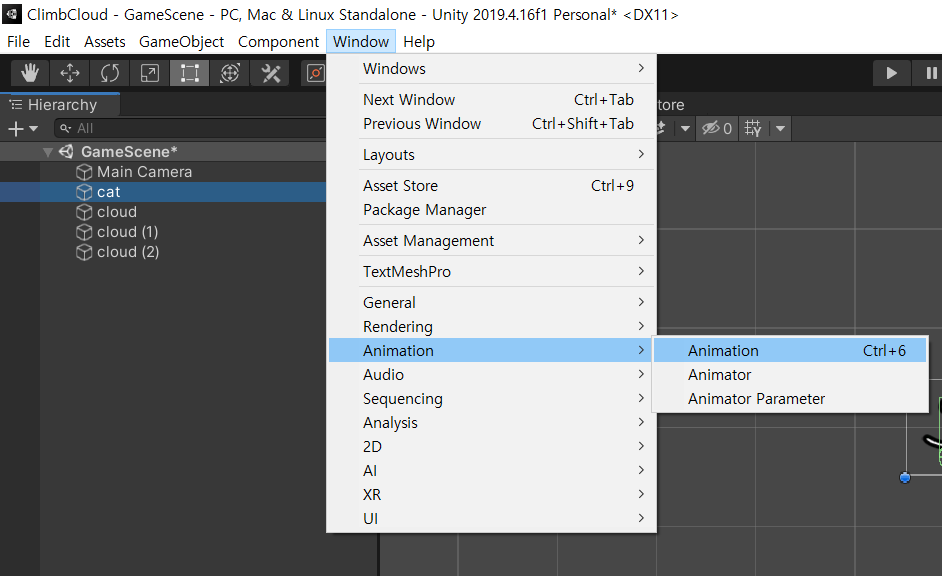Choose Next Window menu entry

pyautogui.click(x=493, y=100)
